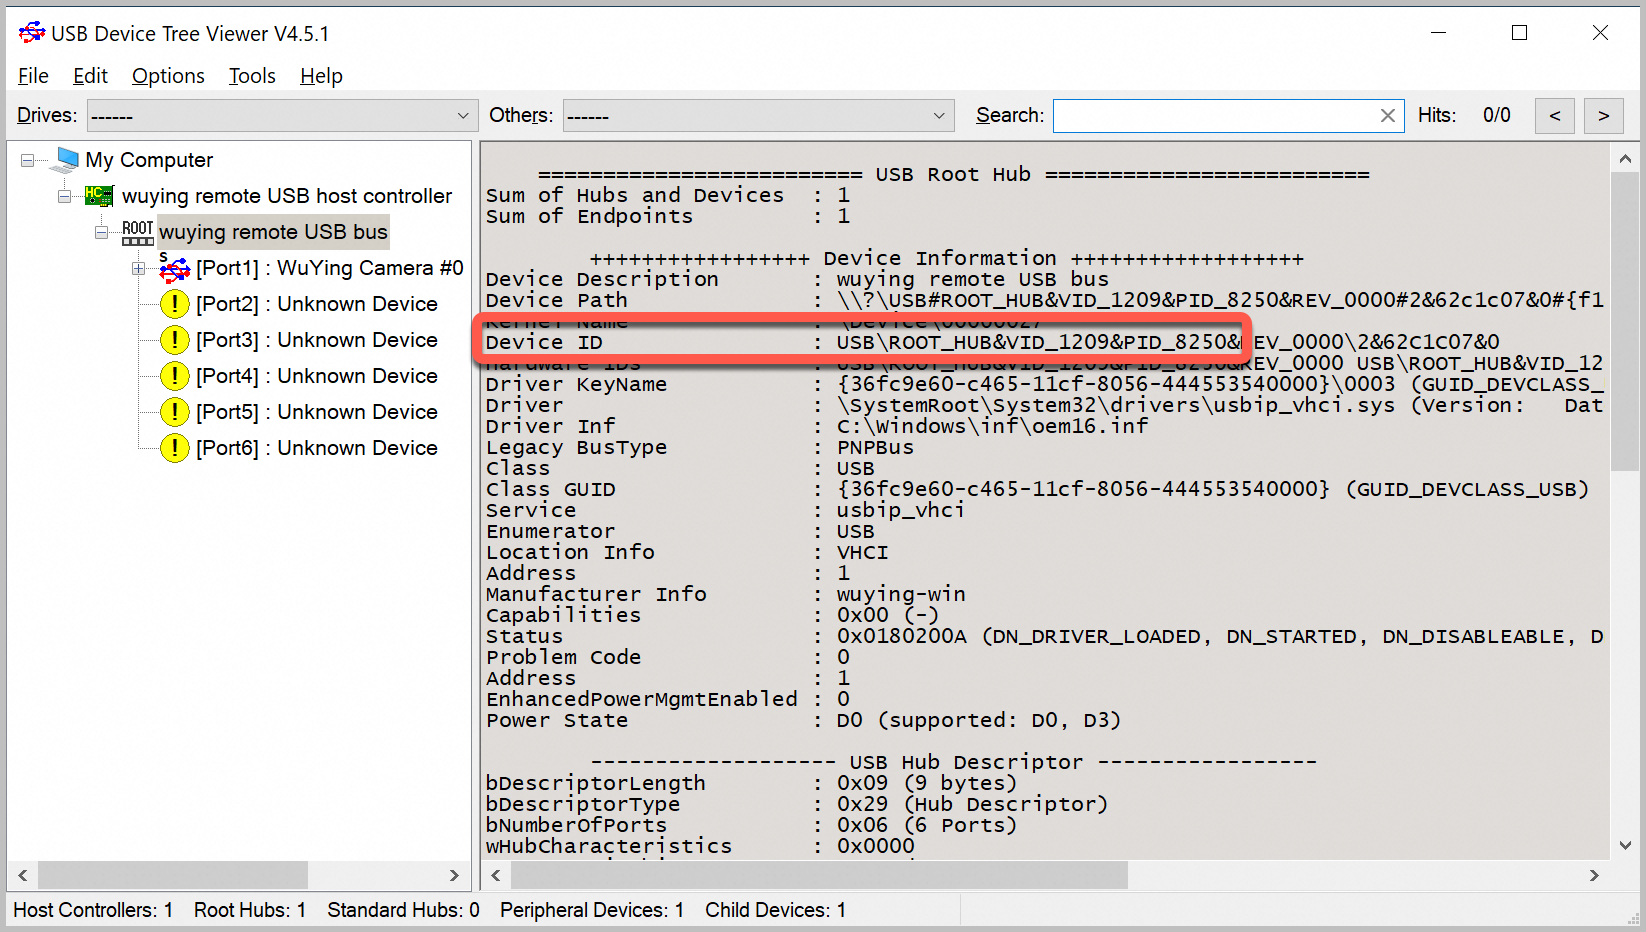The height and width of the screenshot is (932, 1646).
Task: Clear the search box with the X icon
Action: click(x=1388, y=116)
